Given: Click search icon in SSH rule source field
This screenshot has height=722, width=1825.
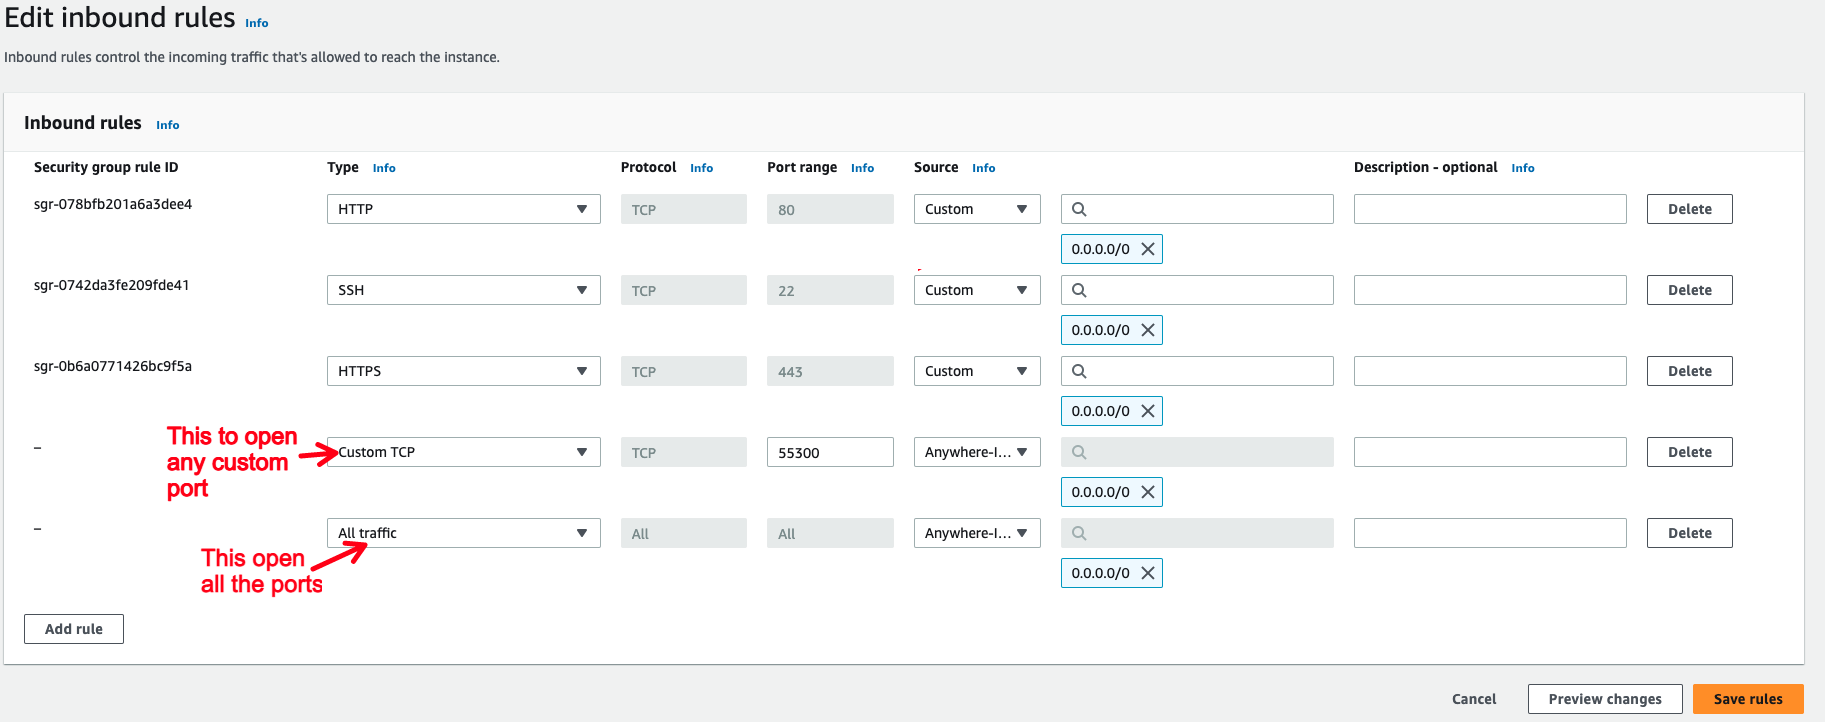Looking at the screenshot, I should (x=1079, y=290).
